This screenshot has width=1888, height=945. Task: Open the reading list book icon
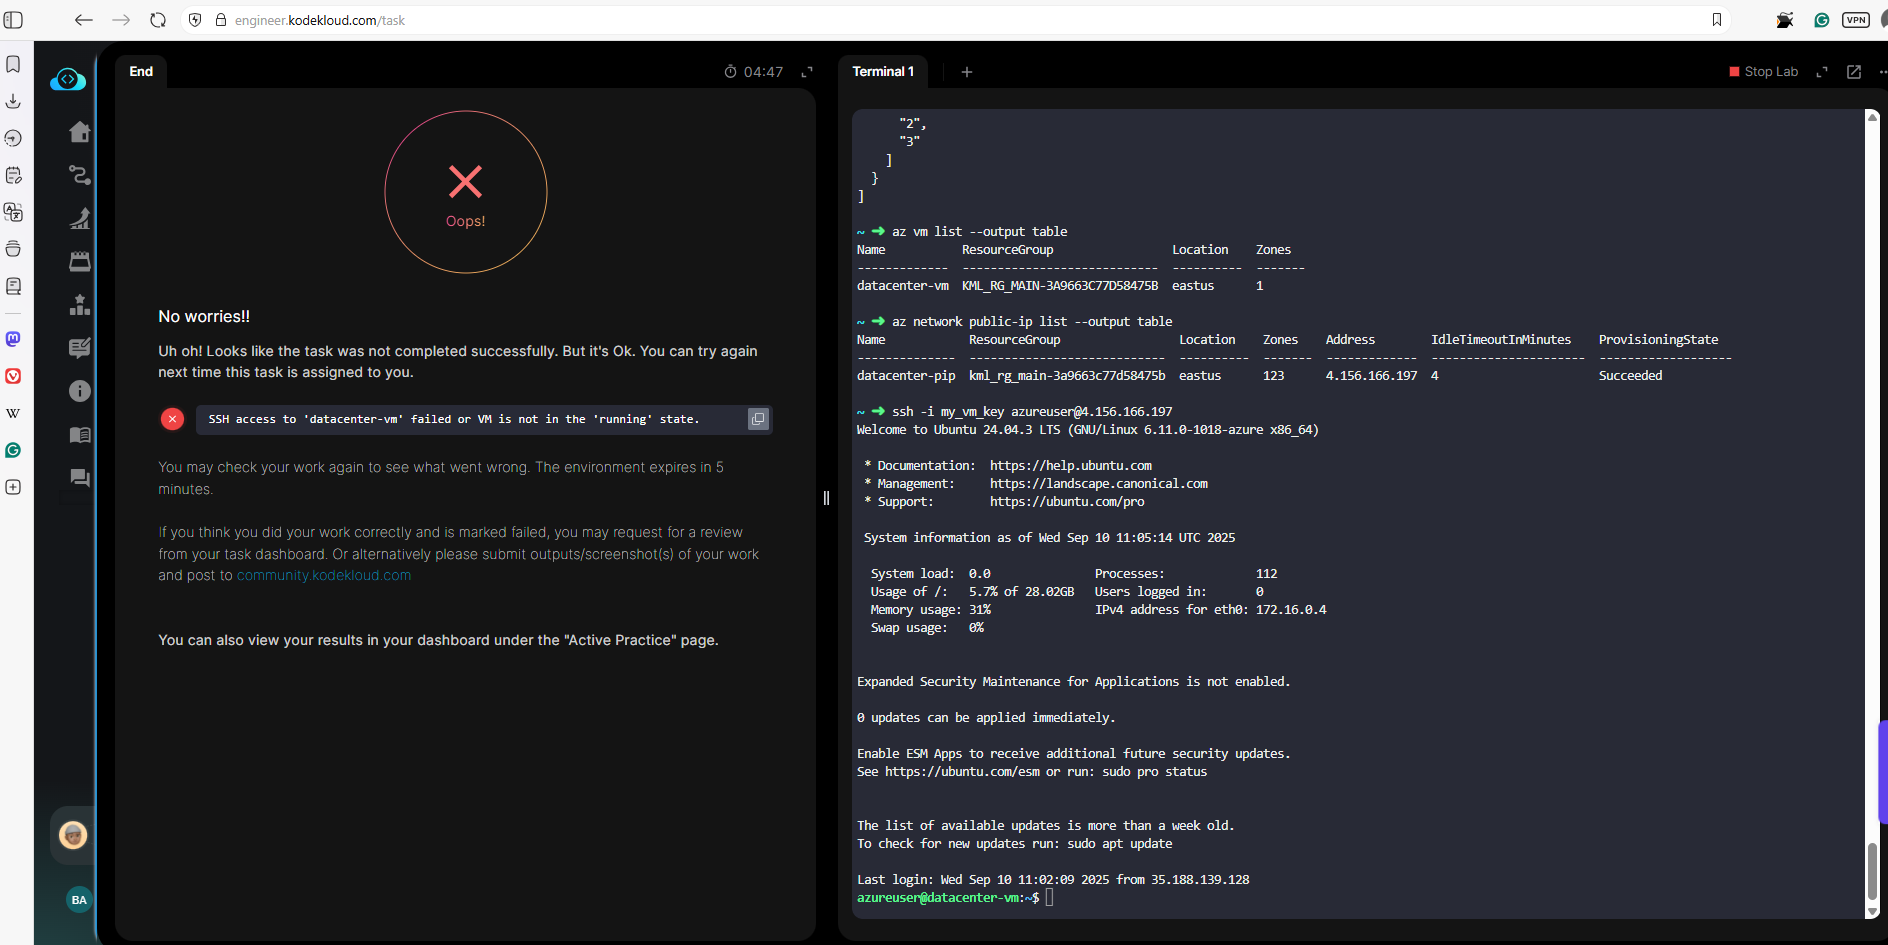pyautogui.click(x=13, y=286)
